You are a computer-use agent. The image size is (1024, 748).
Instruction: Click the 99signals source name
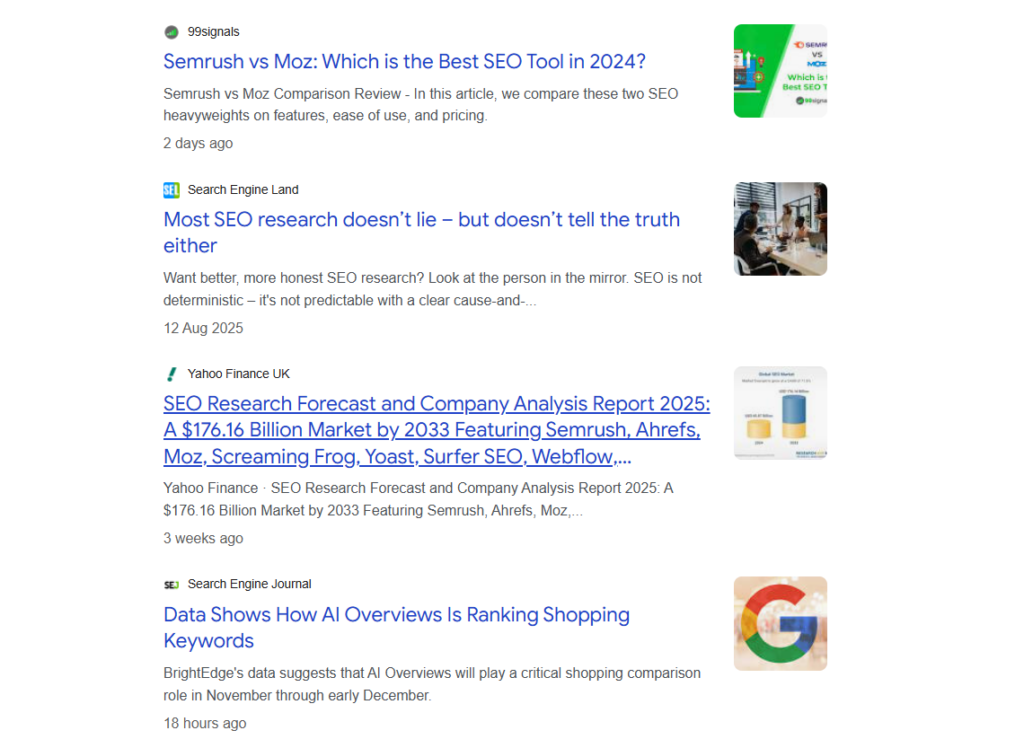[214, 32]
